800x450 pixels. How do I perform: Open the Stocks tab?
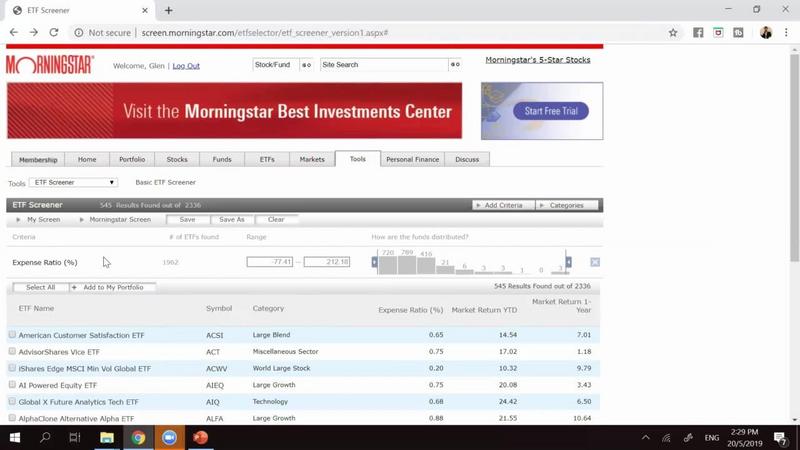click(177, 160)
